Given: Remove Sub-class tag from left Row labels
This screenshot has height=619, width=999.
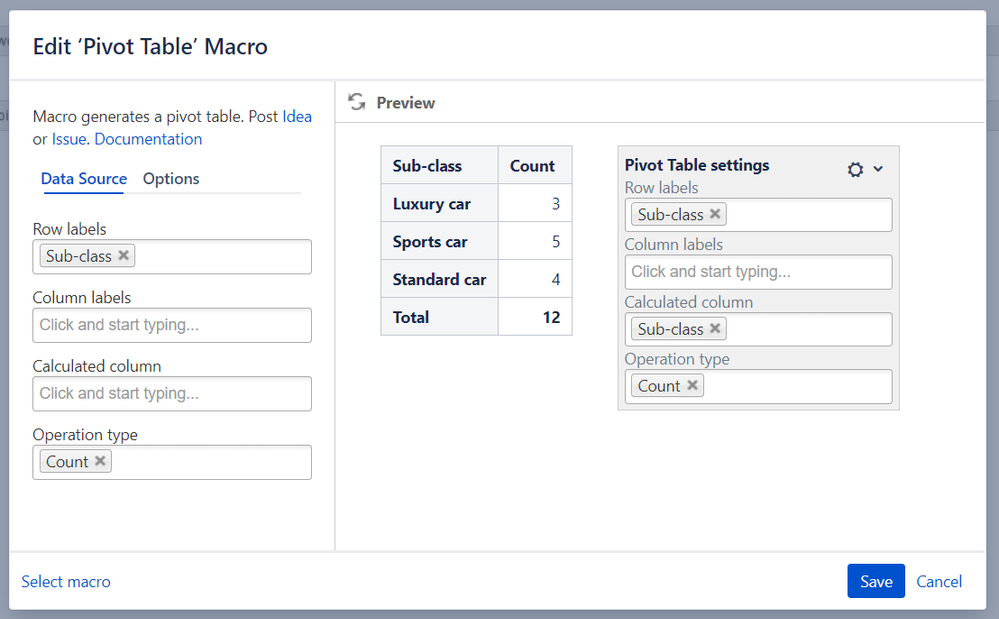Looking at the screenshot, I should pyautogui.click(x=124, y=255).
